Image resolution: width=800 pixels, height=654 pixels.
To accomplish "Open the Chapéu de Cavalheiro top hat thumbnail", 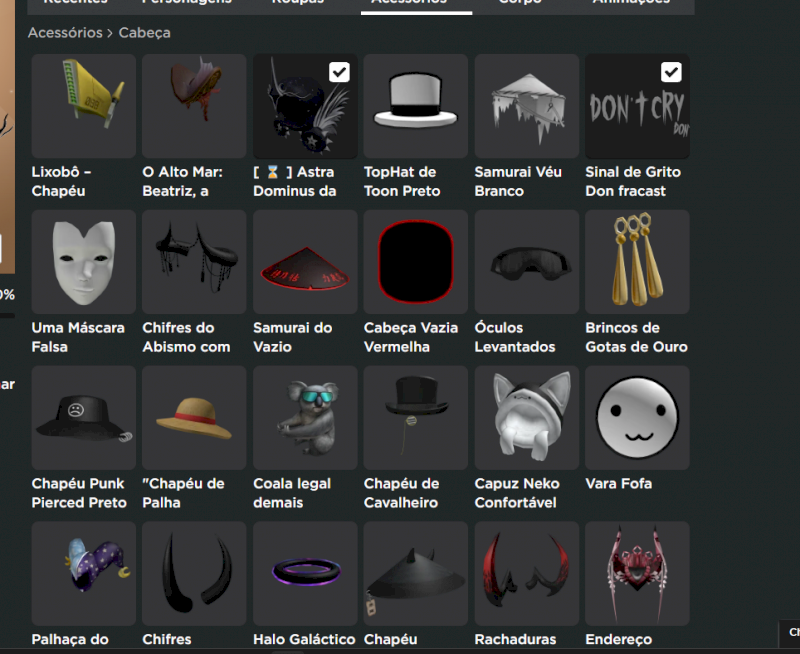I will 415,418.
